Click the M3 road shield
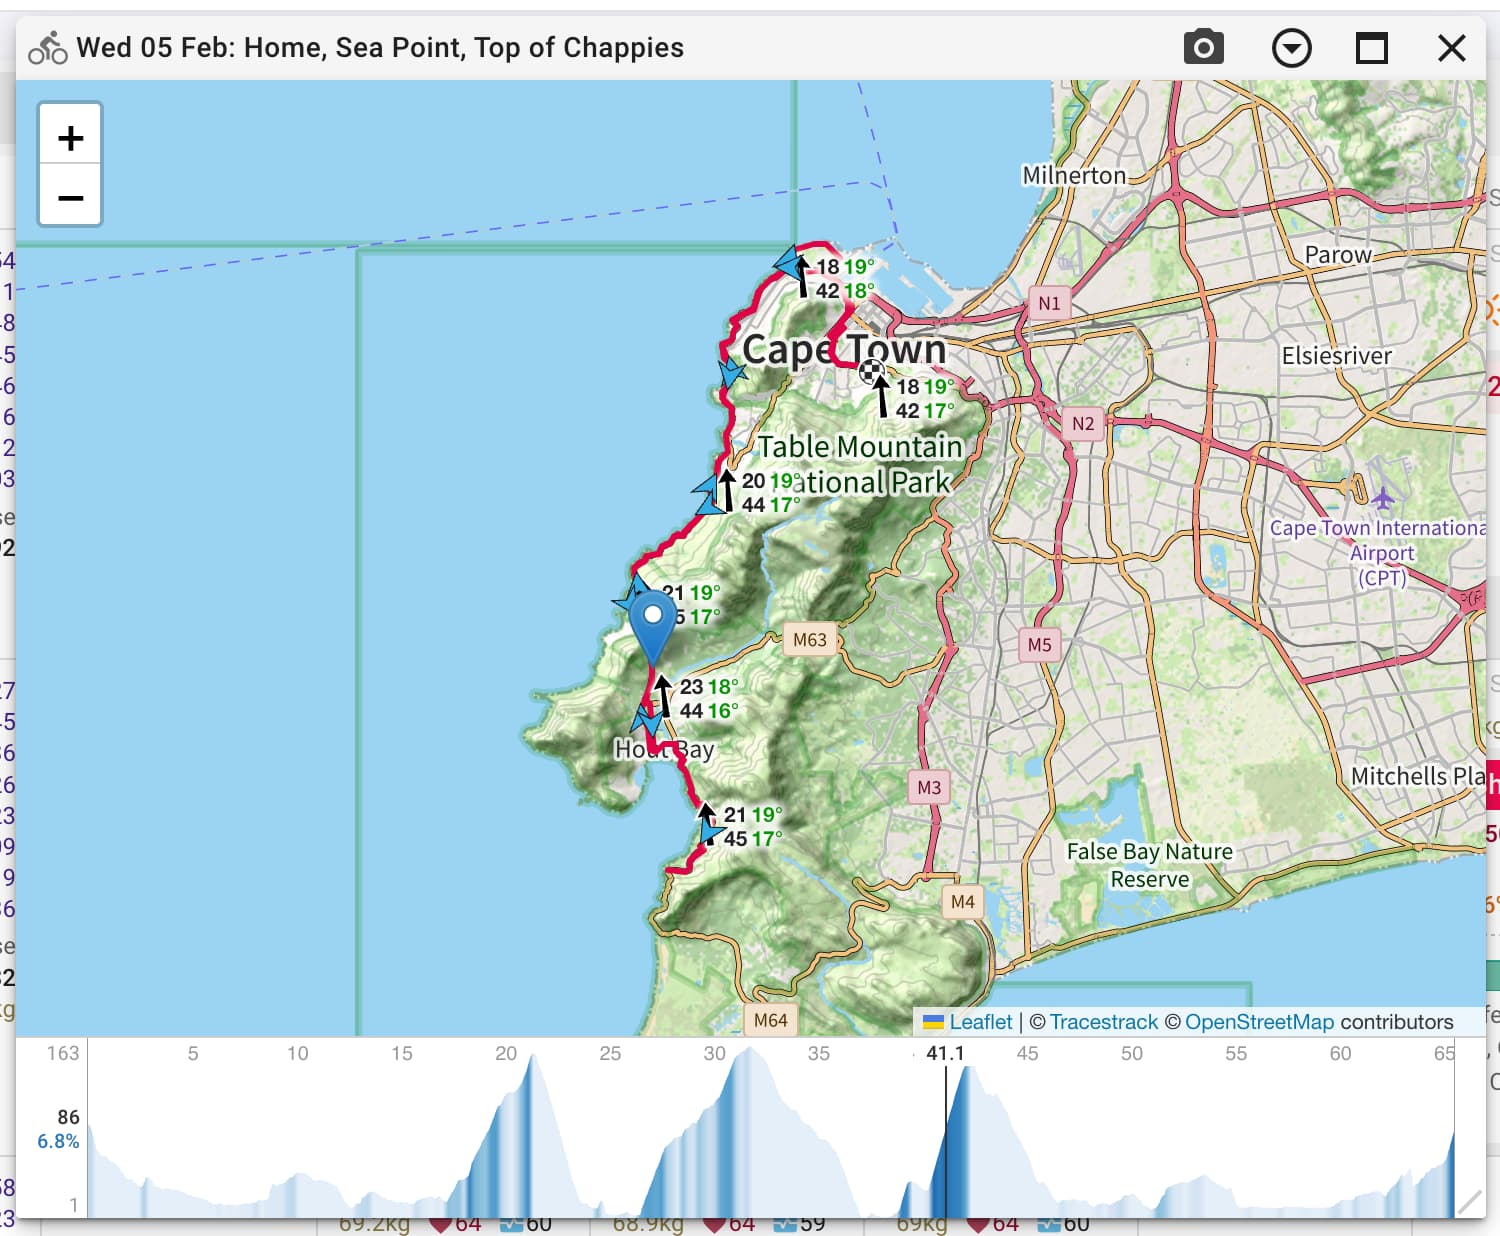The image size is (1500, 1236). 929,787
